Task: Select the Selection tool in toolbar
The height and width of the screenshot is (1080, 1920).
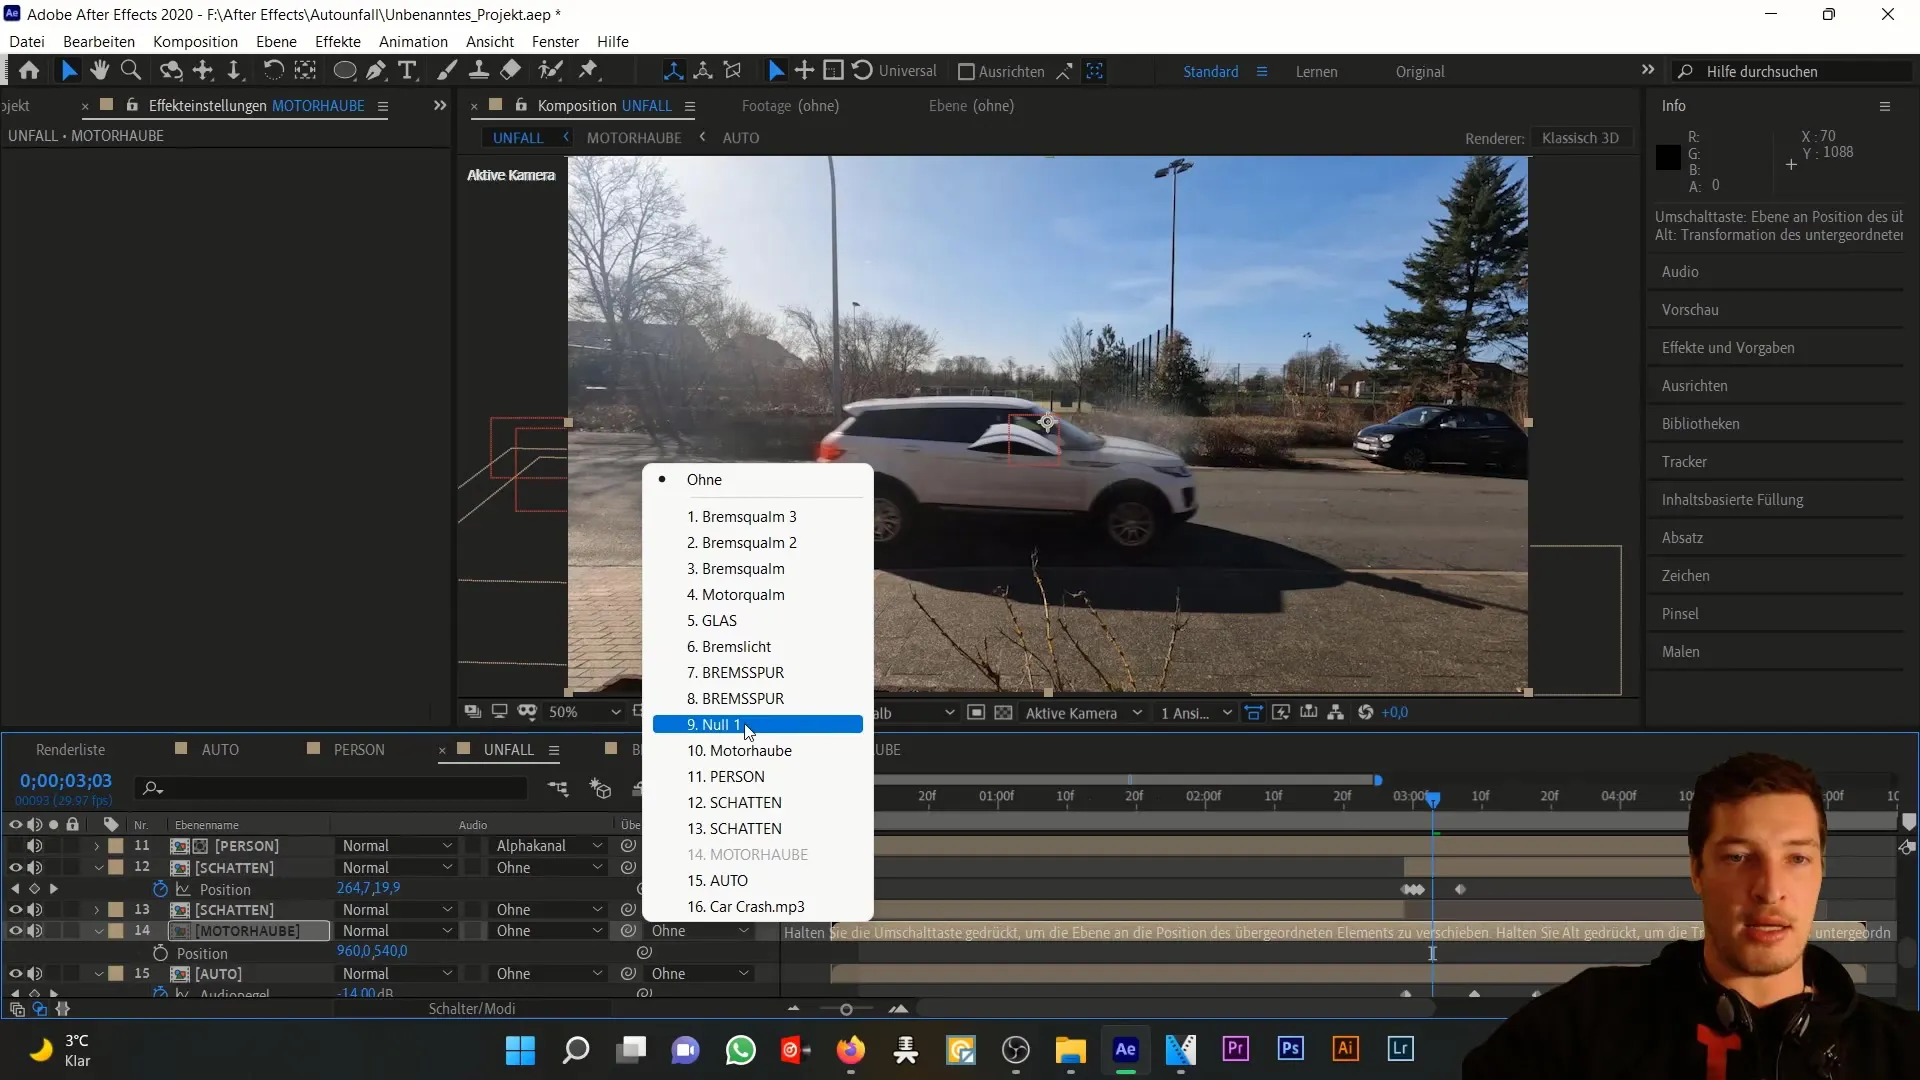Action: pos(69,70)
